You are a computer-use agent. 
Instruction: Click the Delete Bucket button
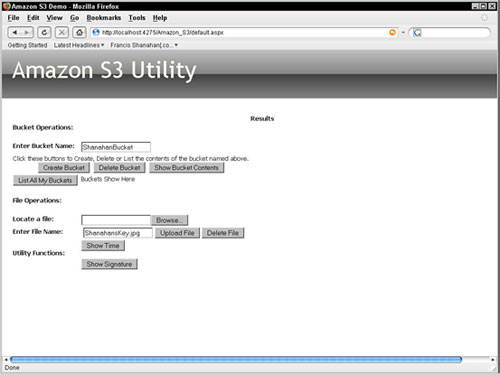(x=120, y=168)
